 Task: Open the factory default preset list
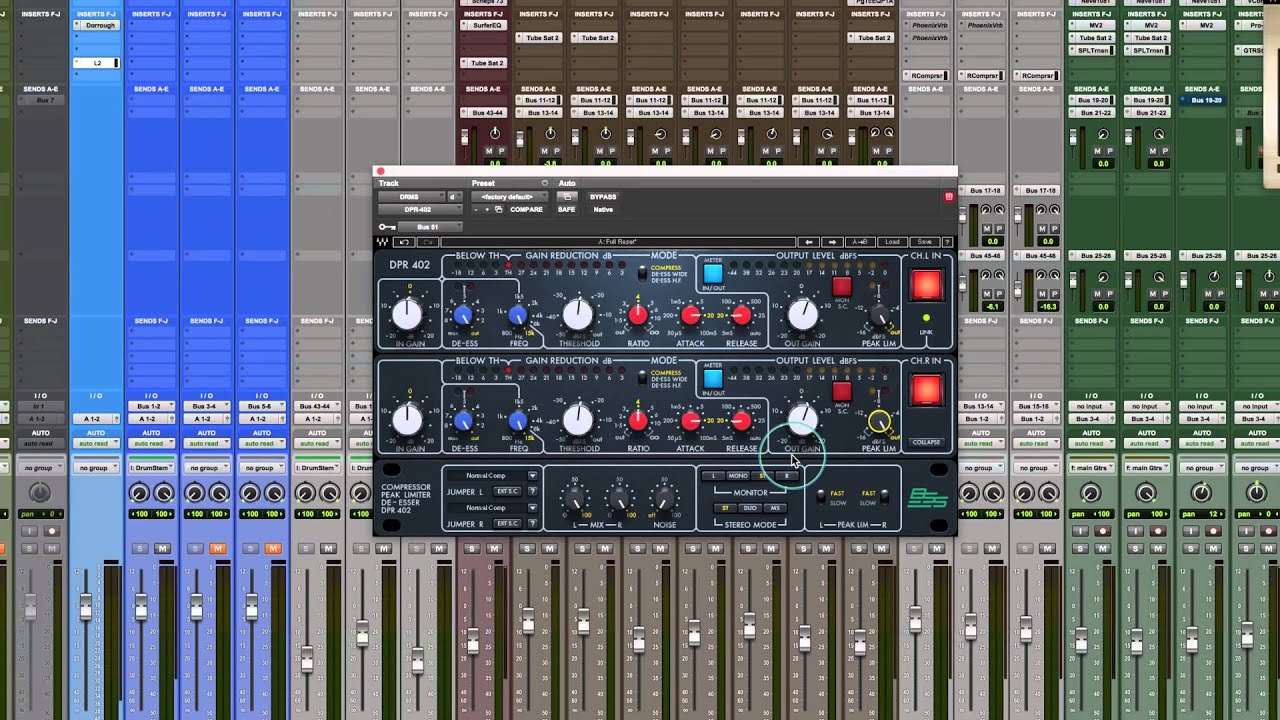coord(508,197)
